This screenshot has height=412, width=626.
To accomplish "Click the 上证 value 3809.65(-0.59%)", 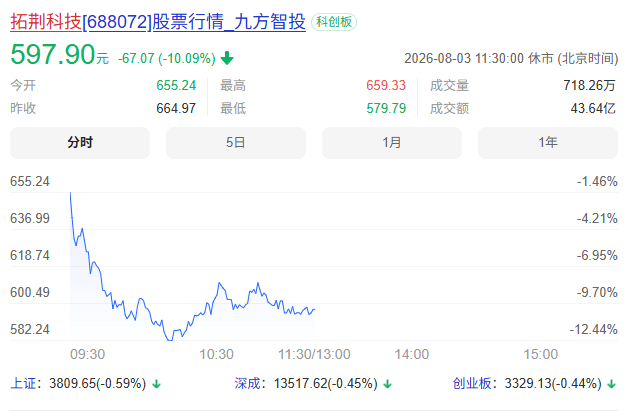I will 97,384.
